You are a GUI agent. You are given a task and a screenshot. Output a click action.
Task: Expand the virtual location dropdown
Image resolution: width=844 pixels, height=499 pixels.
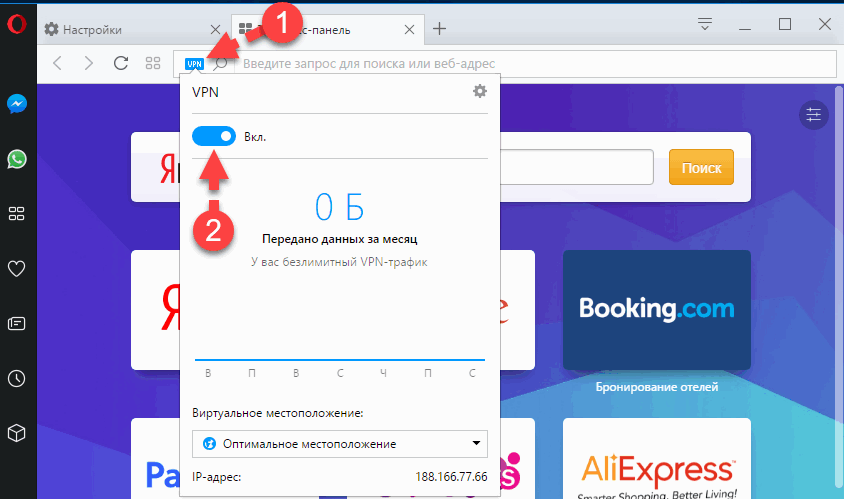coord(339,443)
